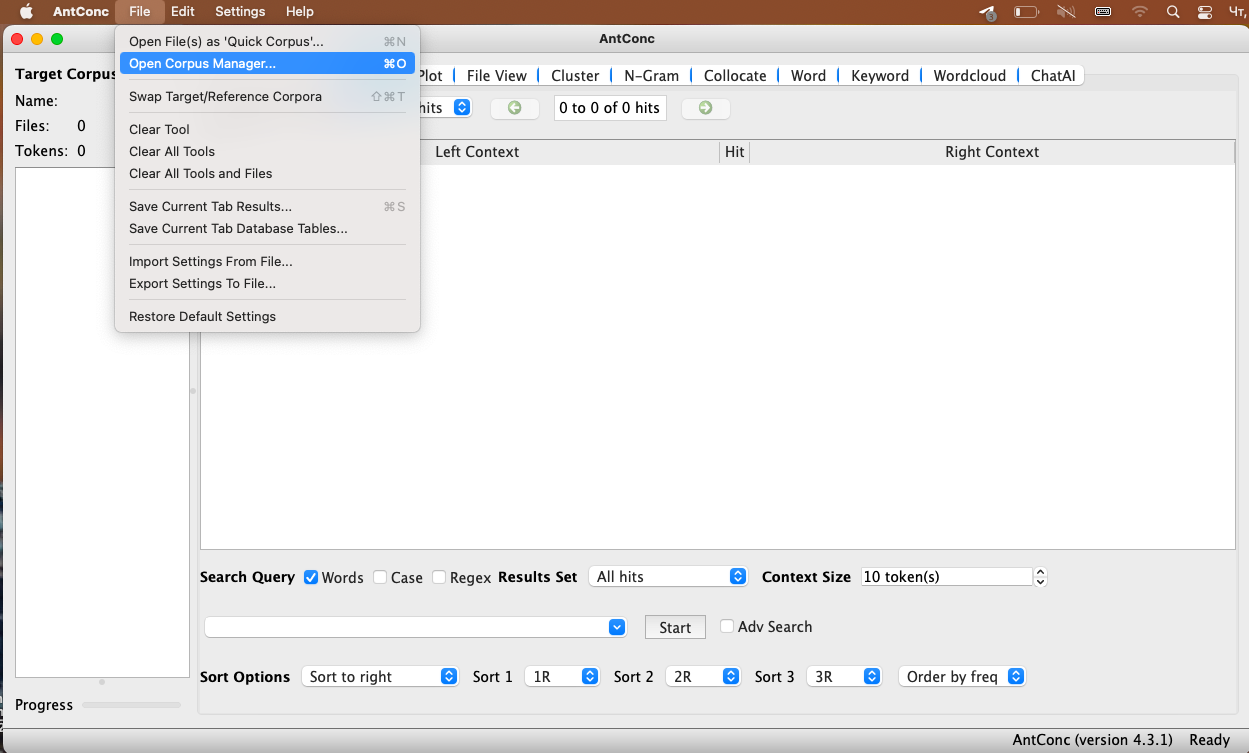The image size is (1249, 753).
Task: Open the Wi-Fi status icon
Action: pyautogui.click(x=1140, y=12)
